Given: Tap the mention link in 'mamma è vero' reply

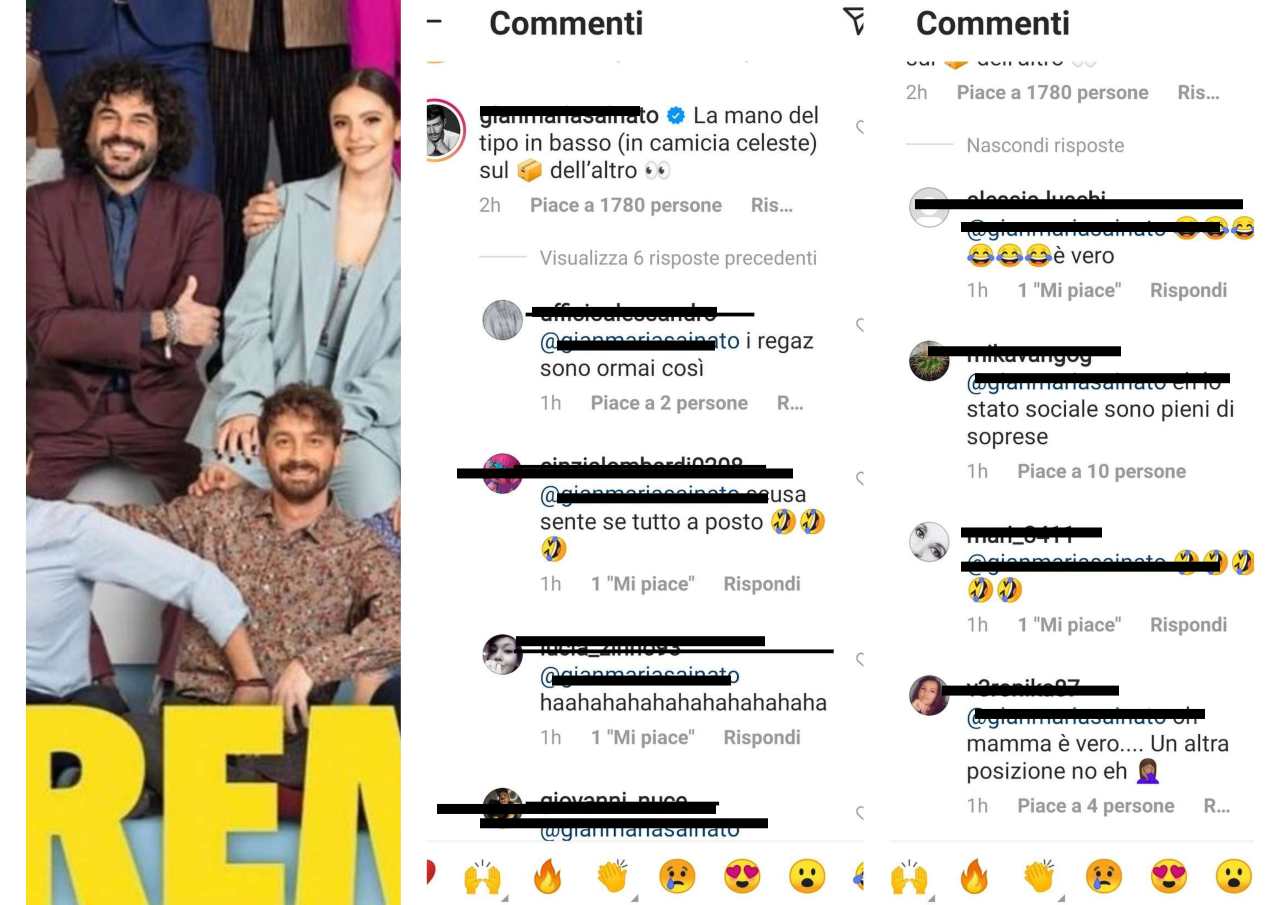Looking at the screenshot, I should (1066, 716).
